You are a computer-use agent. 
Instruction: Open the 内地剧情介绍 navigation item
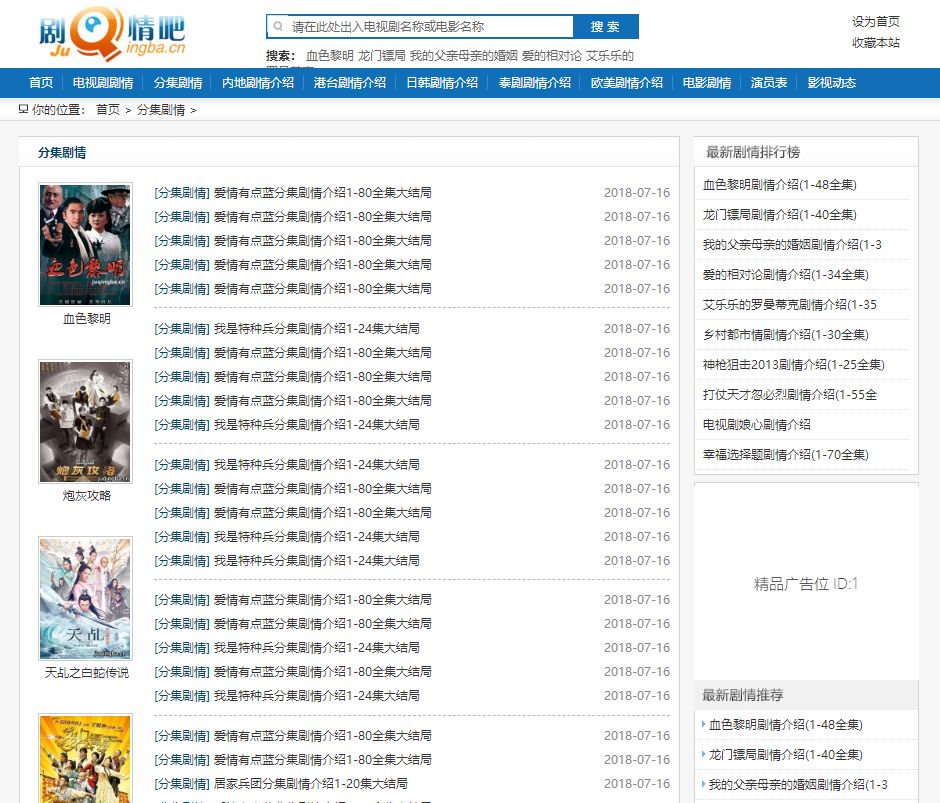[x=258, y=83]
